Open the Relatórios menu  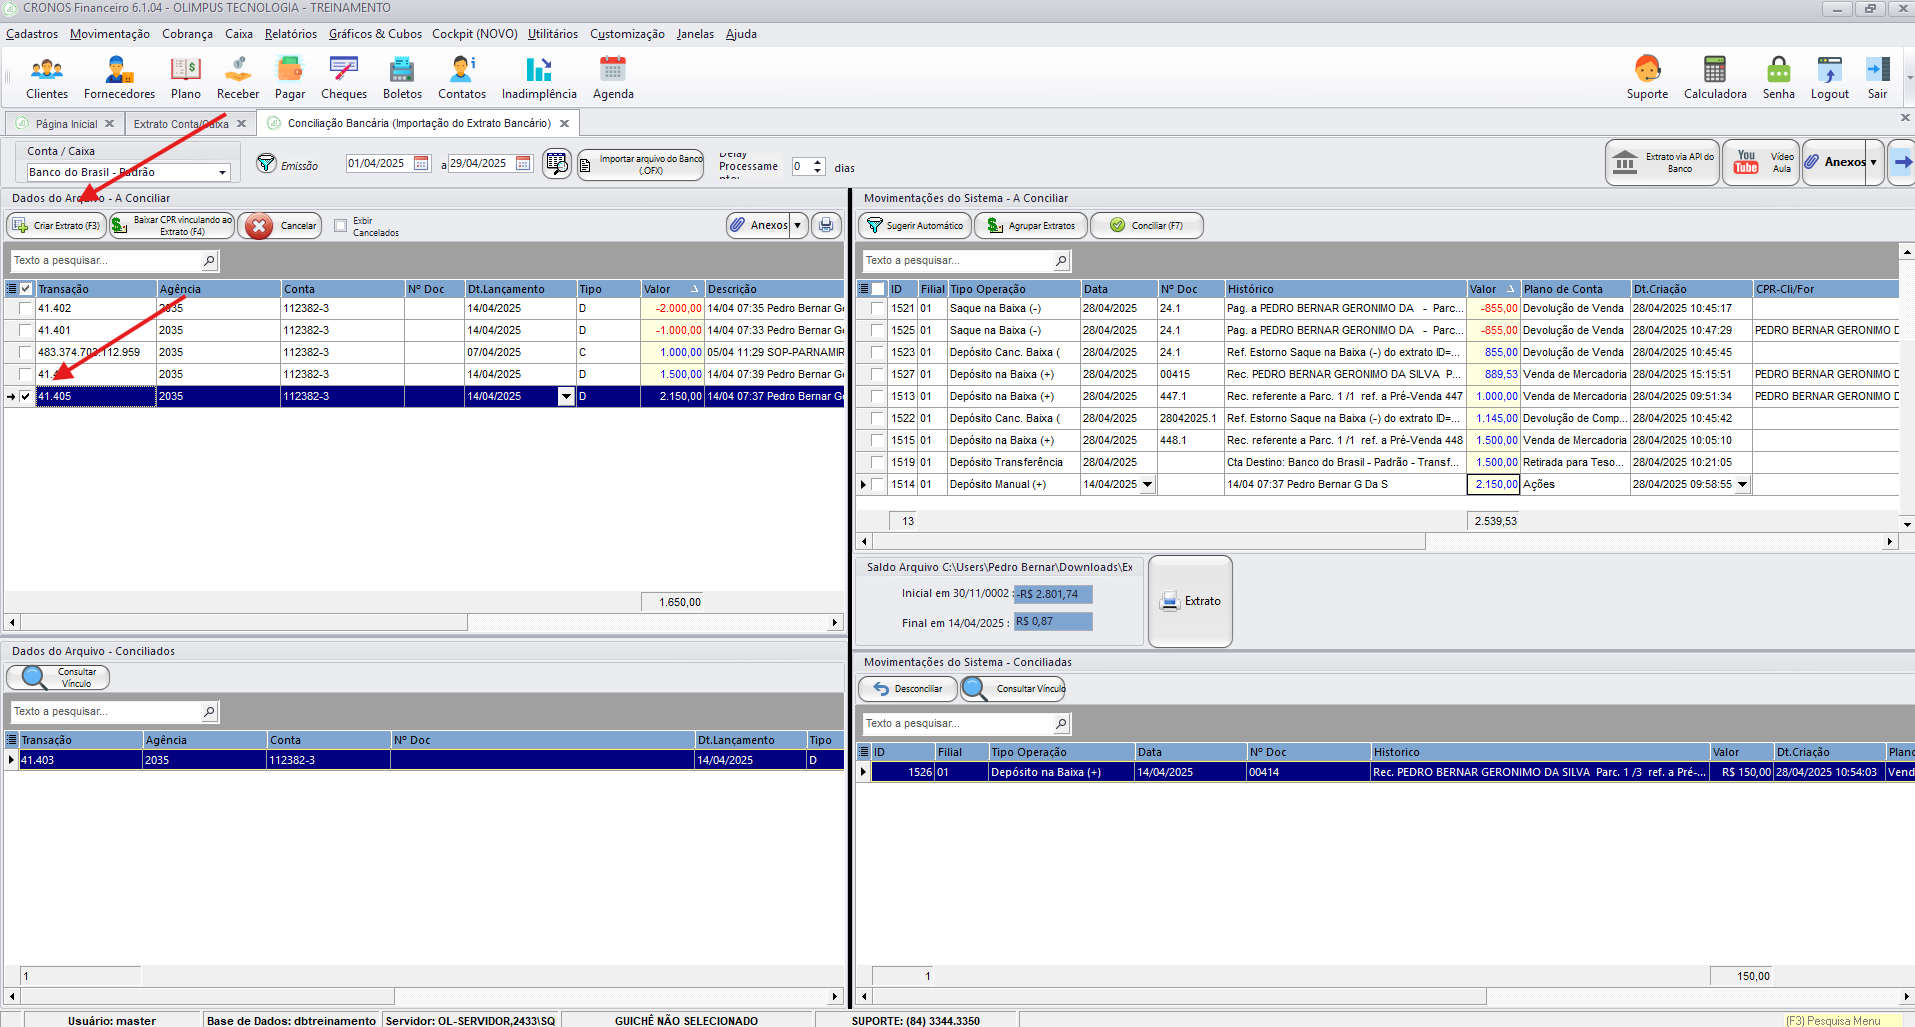coord(291,34)
